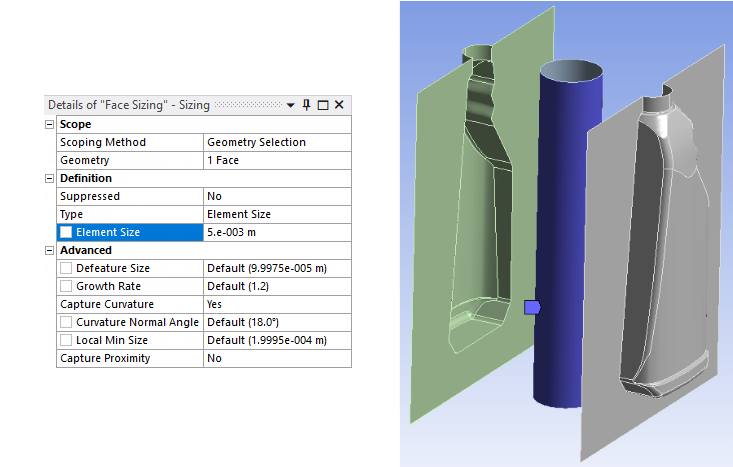Tick the Curvature Normal Angle checkbox
733x467 pixels.
click(x=66, y=322)
